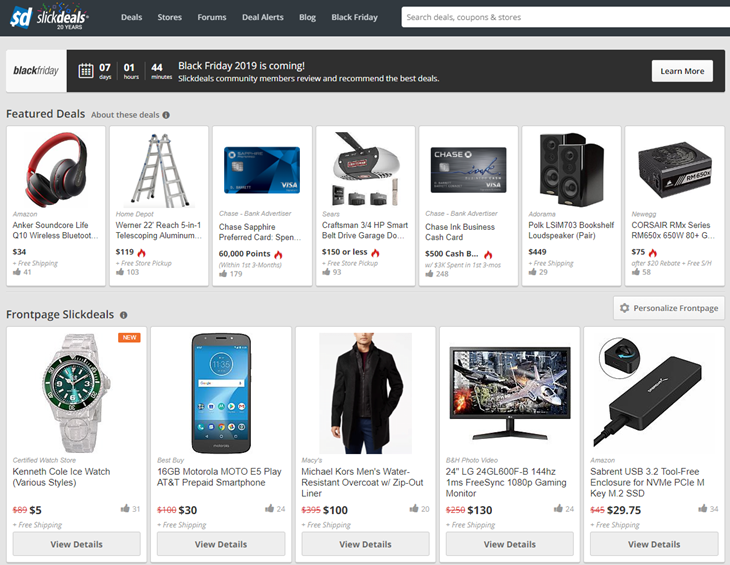
Task: Focus the search deals, coupons & stores field
Action: click(x=566, y=17)
